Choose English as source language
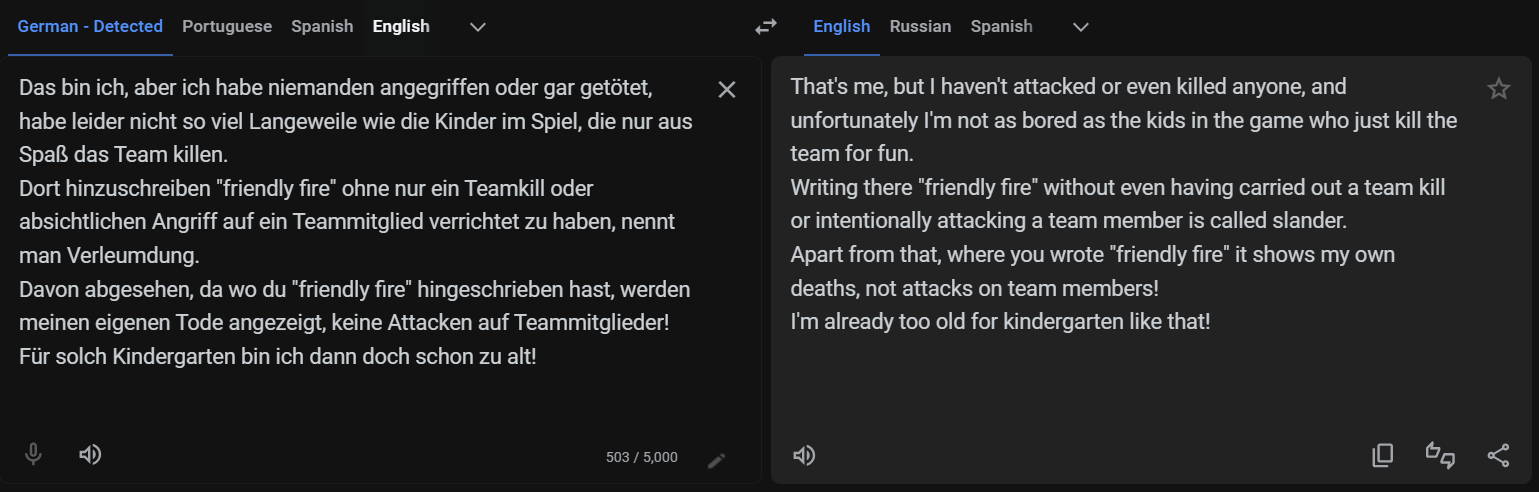Viewport: 1539px width, 492px height. coord(401,27)
